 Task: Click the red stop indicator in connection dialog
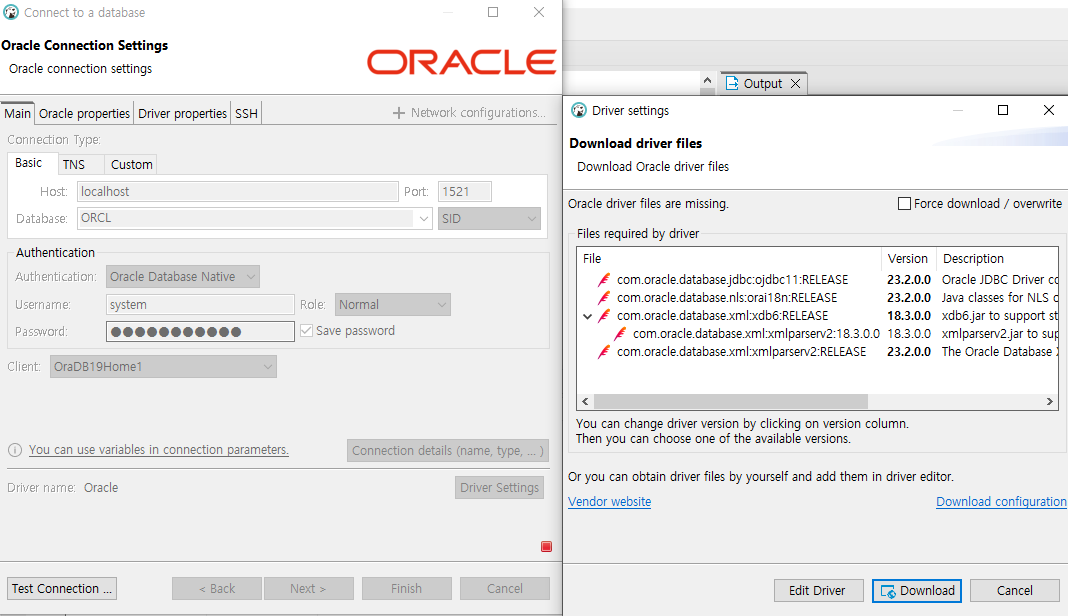(x=546, y=546)
